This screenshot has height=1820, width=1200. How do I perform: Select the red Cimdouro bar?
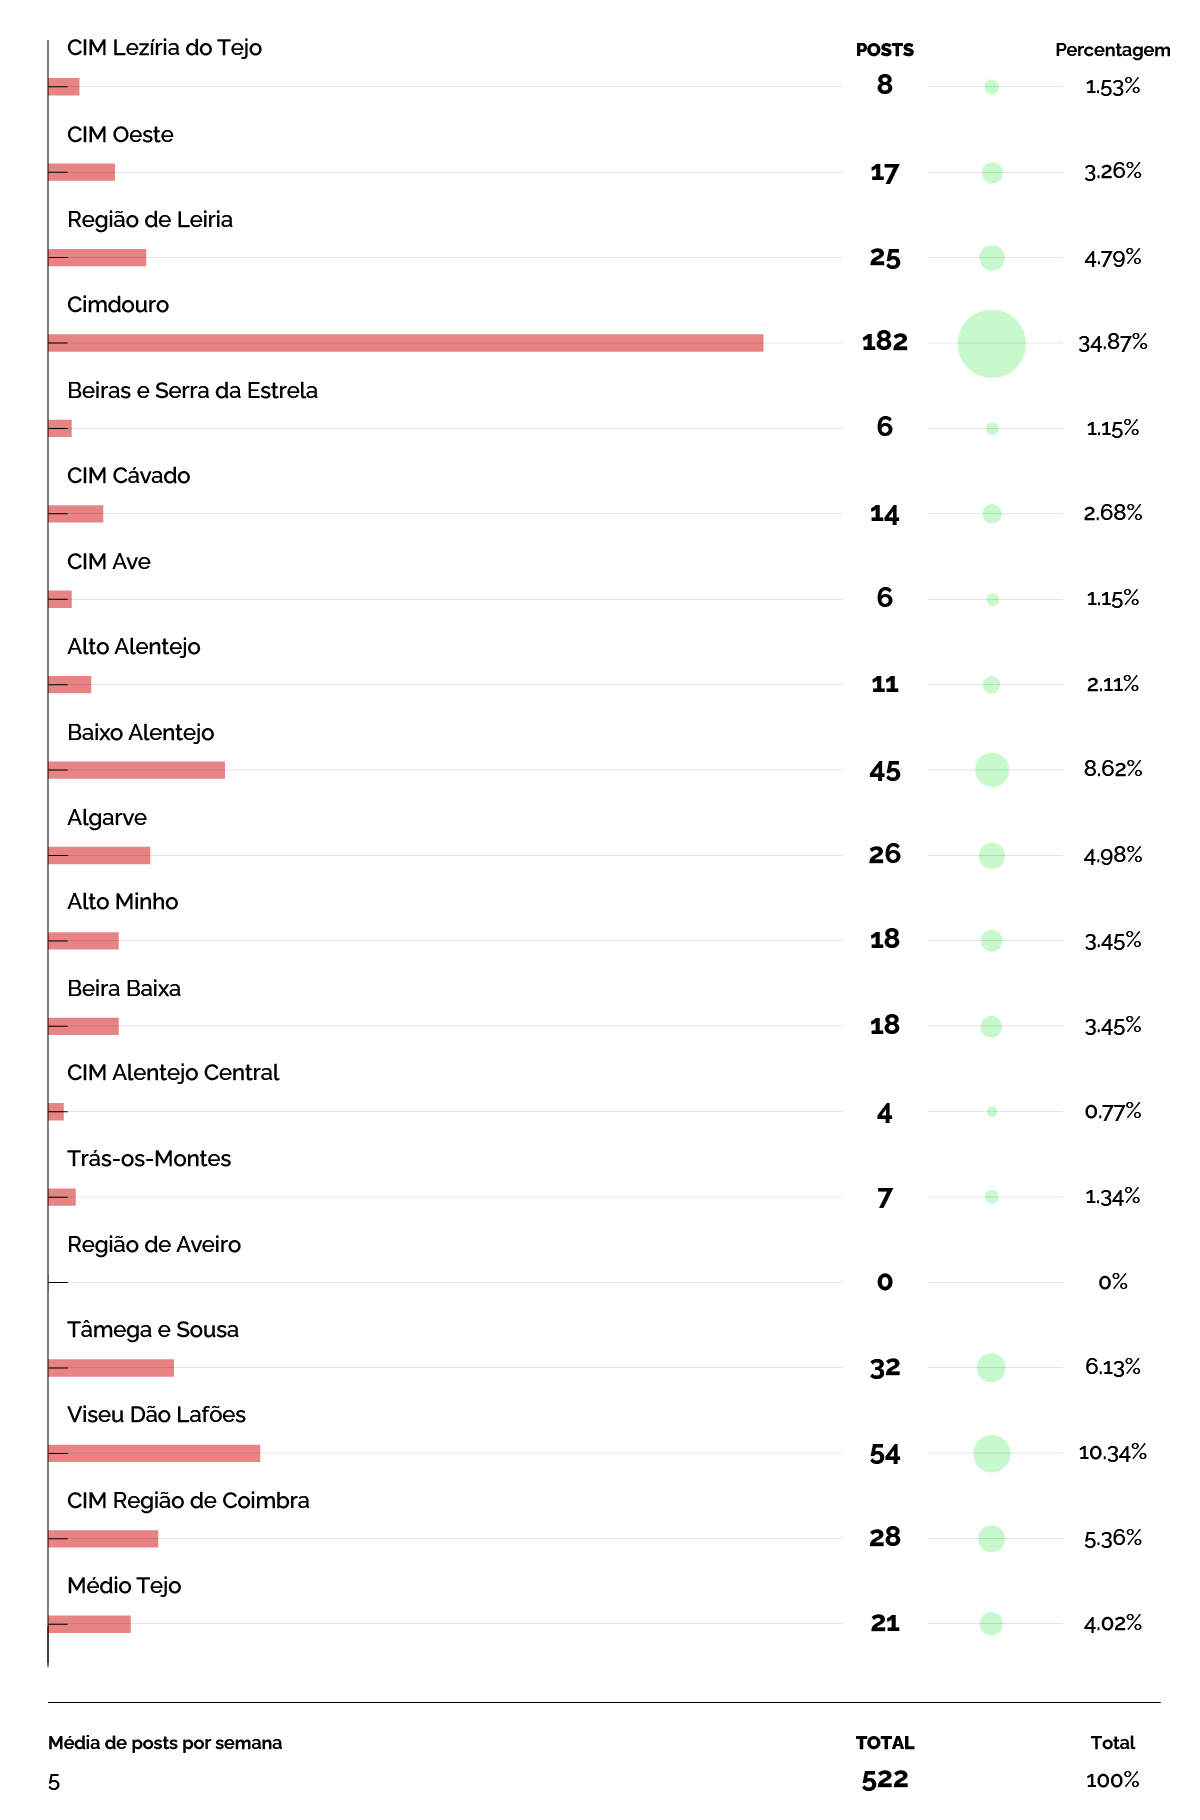pos(406,343)
